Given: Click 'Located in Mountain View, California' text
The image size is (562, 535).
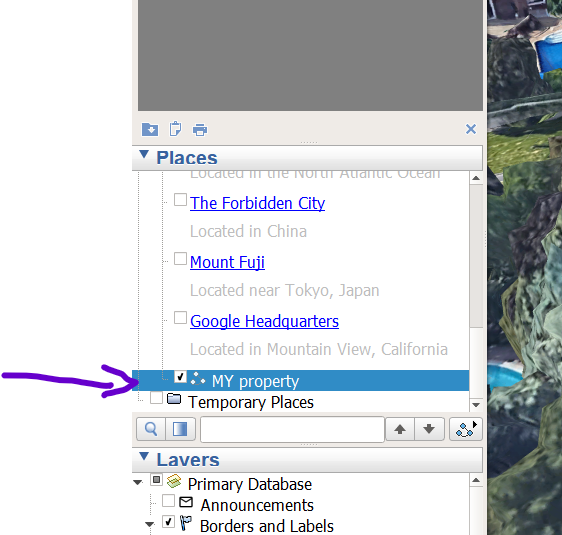Looking at the screenshot, I should coord(319,349).
